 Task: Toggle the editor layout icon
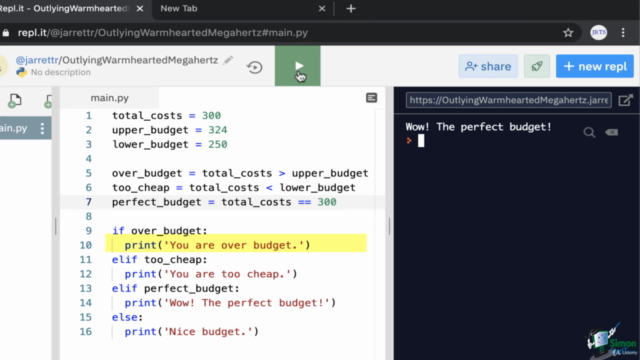[371, 98]
